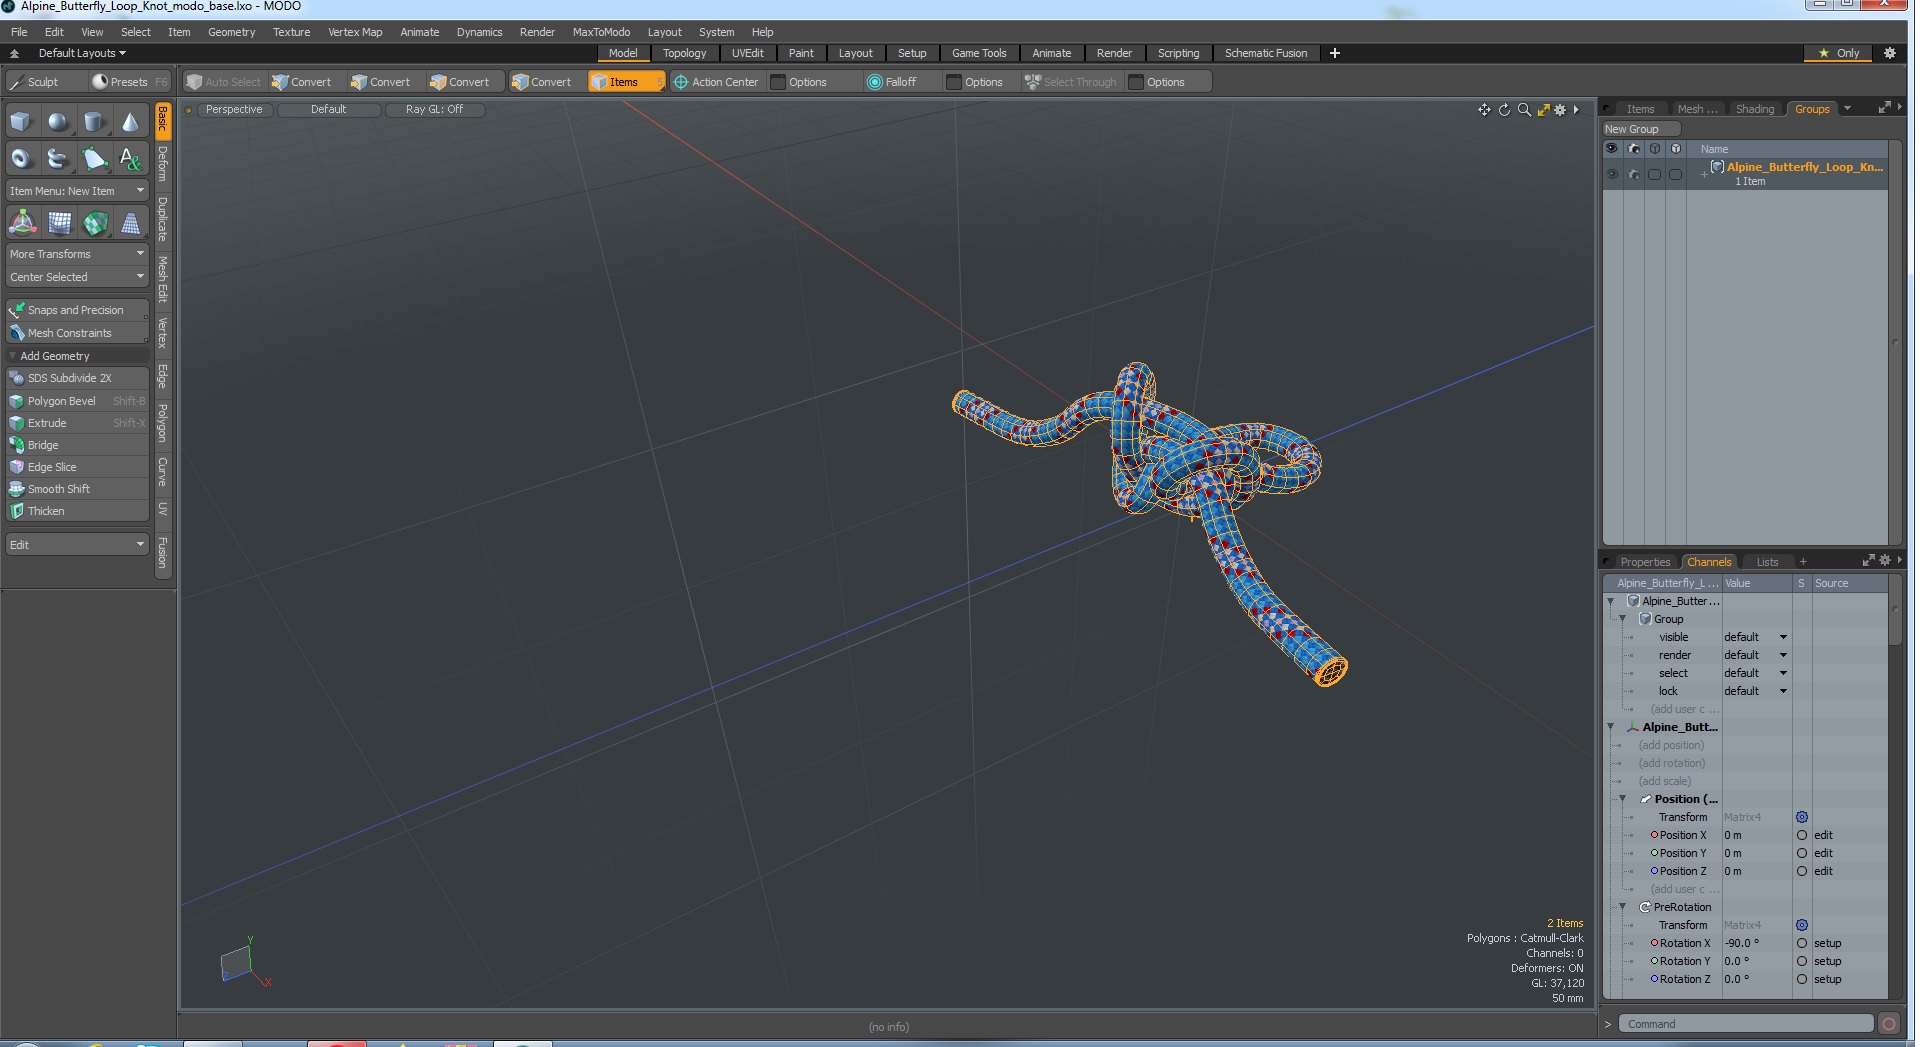Collapse the Add Geometry section

point(13,356)
